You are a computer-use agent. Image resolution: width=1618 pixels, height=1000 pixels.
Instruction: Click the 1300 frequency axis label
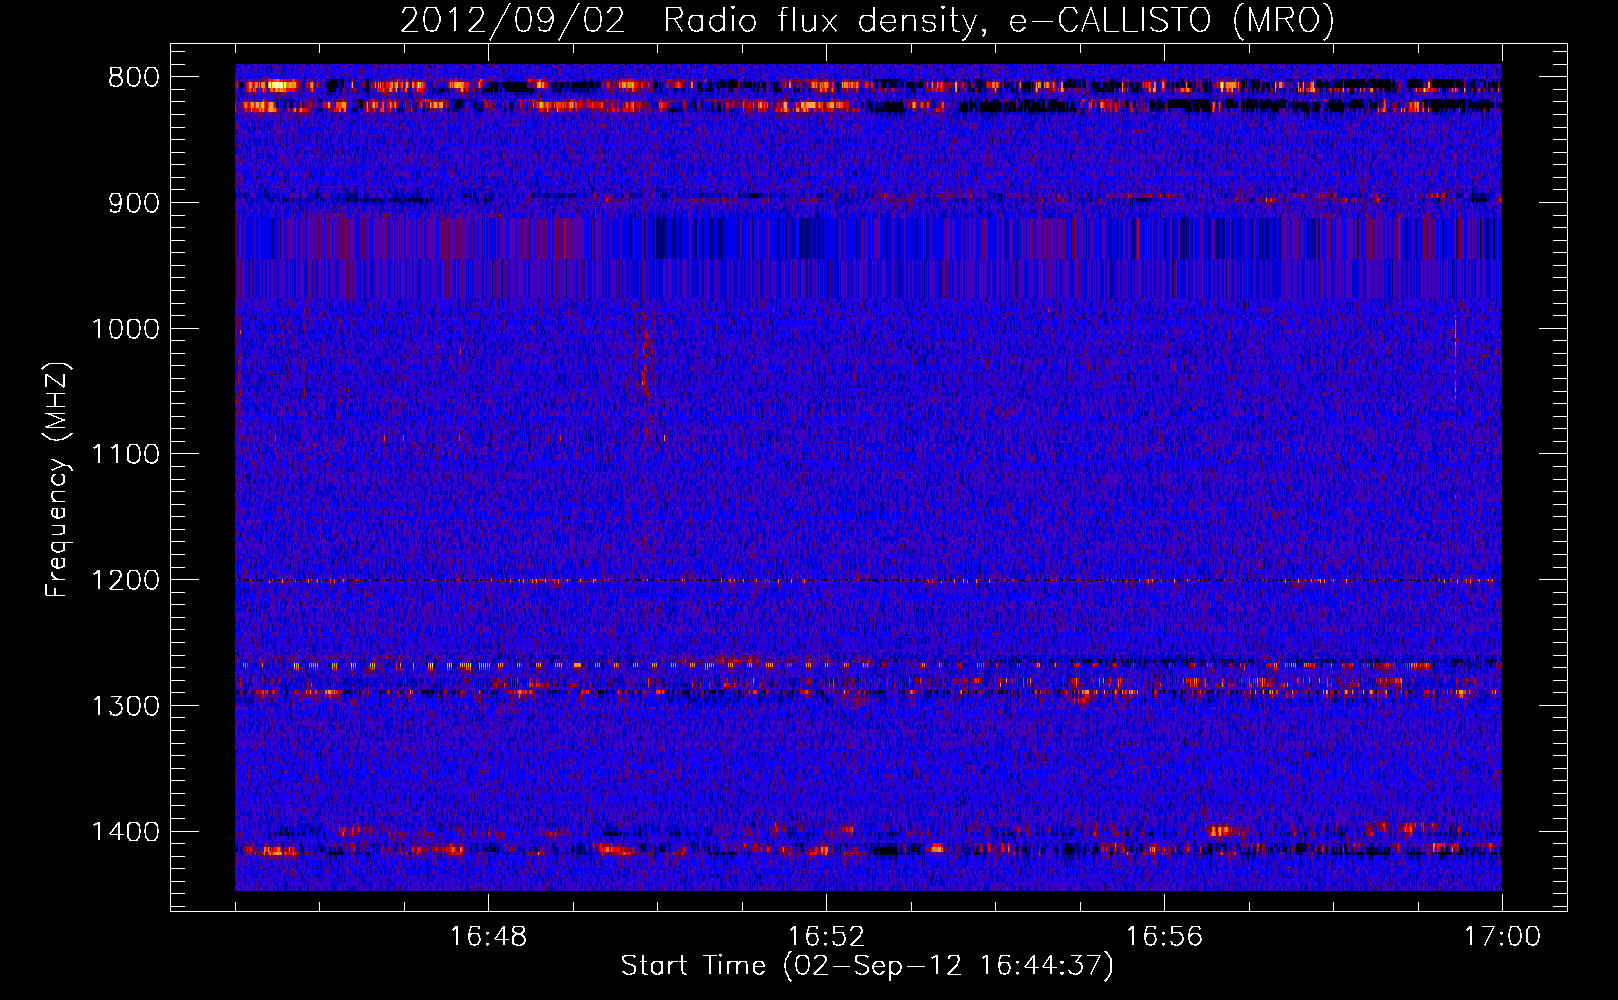(125, 706)
